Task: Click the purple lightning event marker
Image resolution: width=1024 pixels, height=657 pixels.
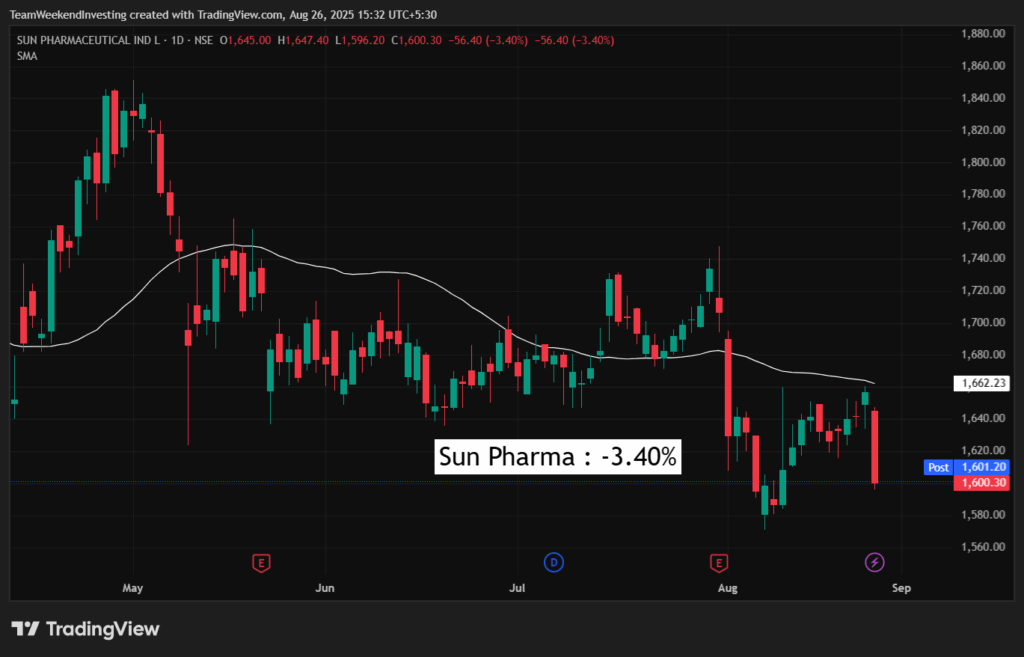Action: 874,562
